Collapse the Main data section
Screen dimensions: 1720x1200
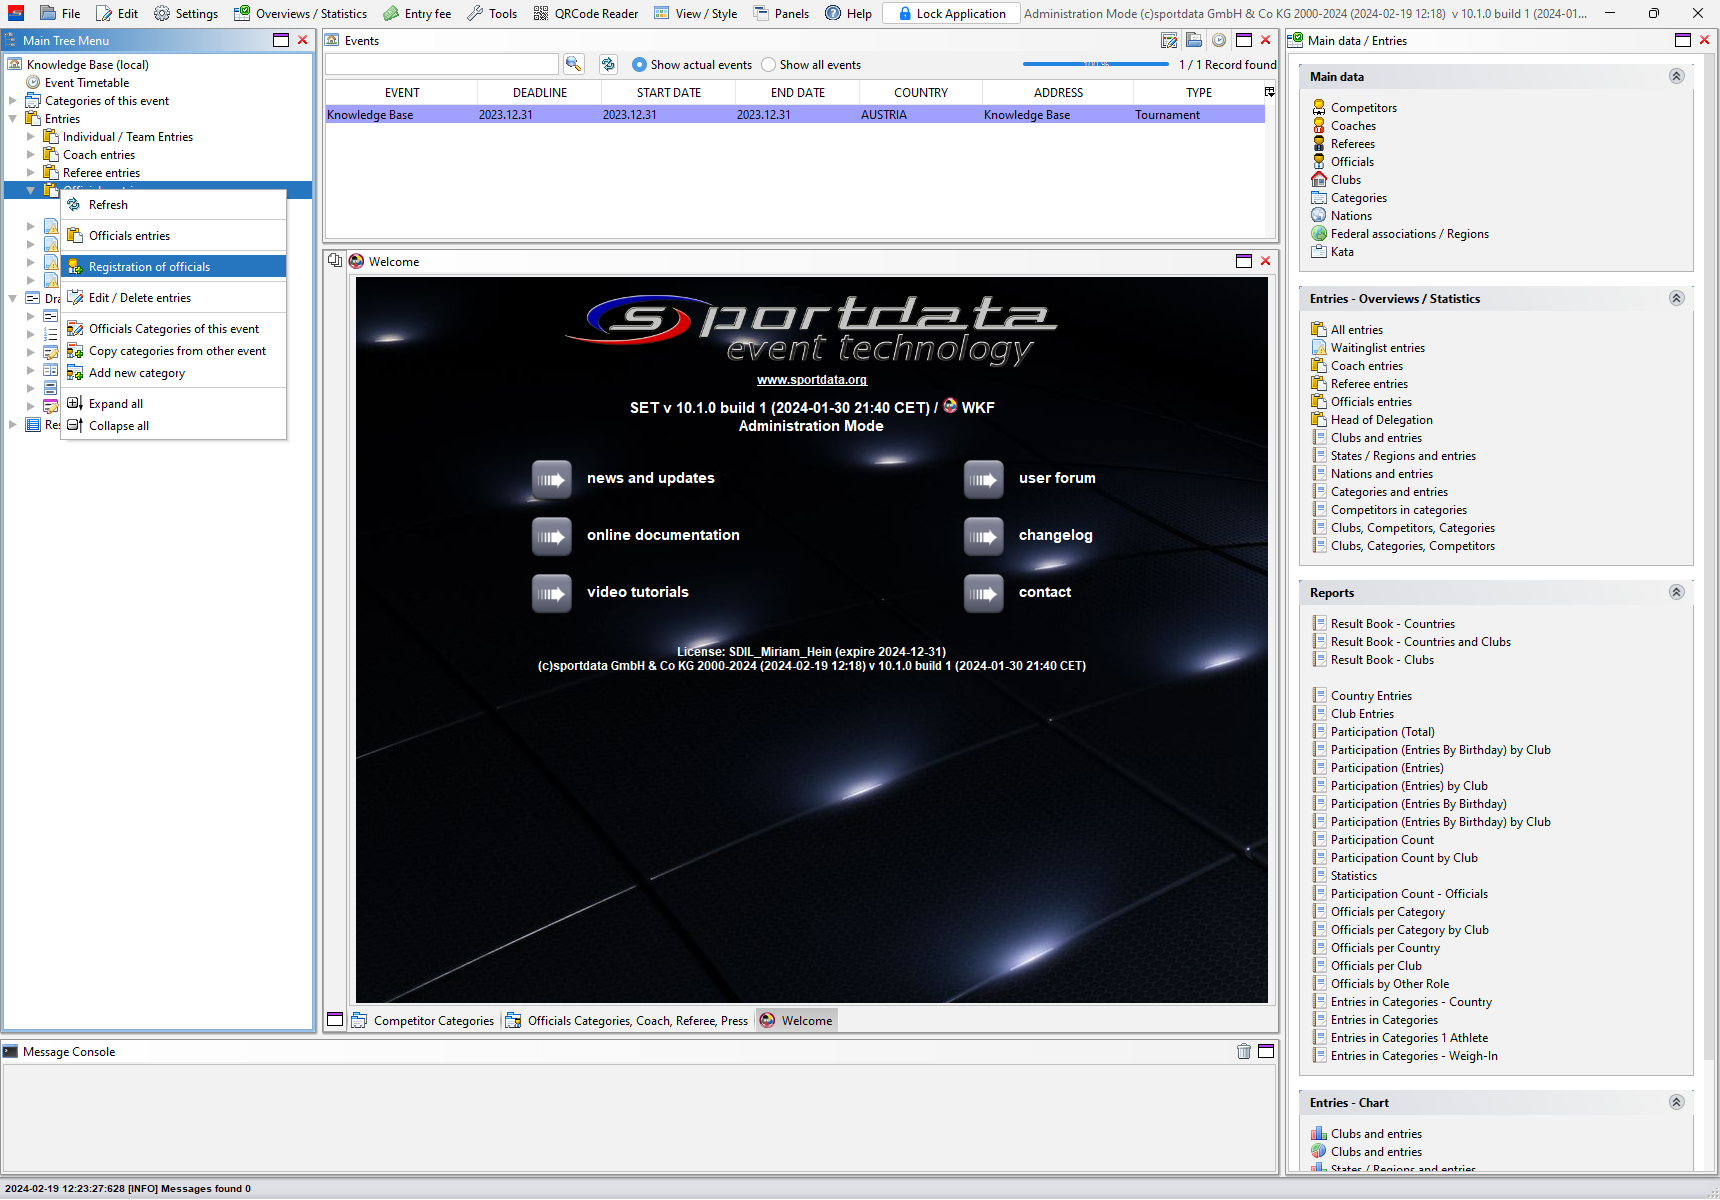(x=1676, y=77)
